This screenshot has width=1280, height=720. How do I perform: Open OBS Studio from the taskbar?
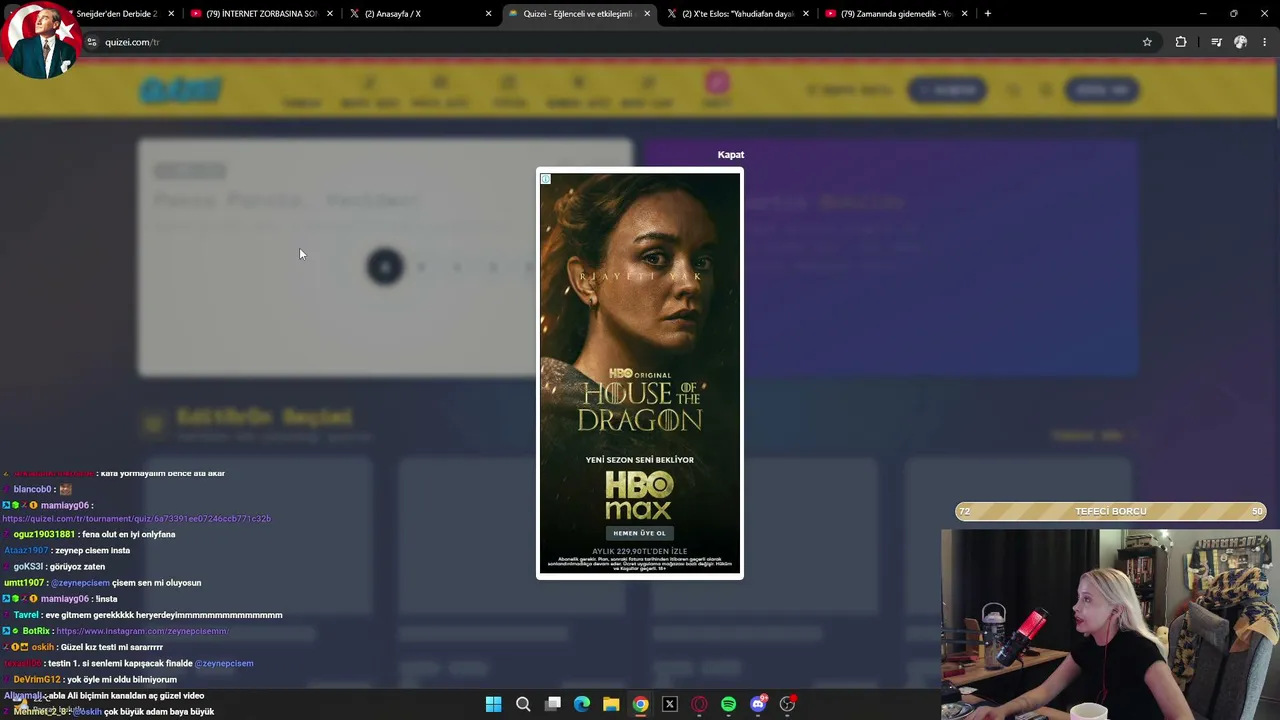pos(788,704)
